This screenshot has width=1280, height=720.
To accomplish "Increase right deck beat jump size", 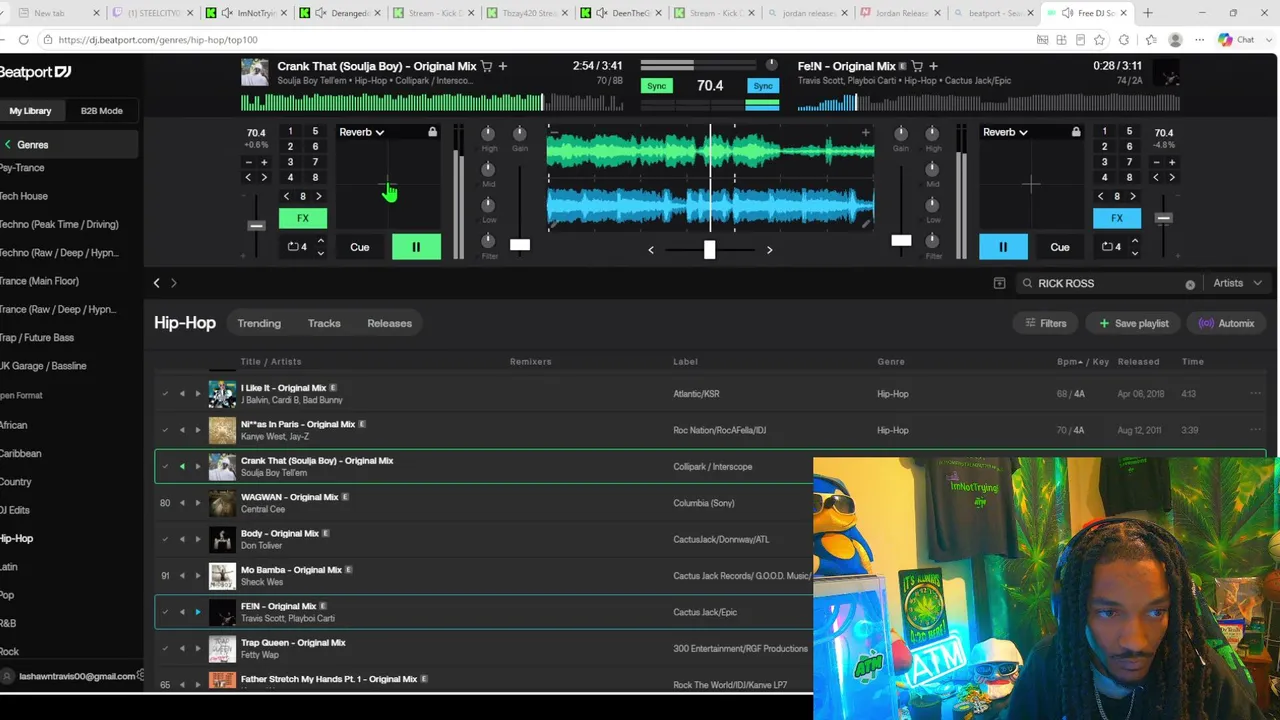I will point(1132,196).
